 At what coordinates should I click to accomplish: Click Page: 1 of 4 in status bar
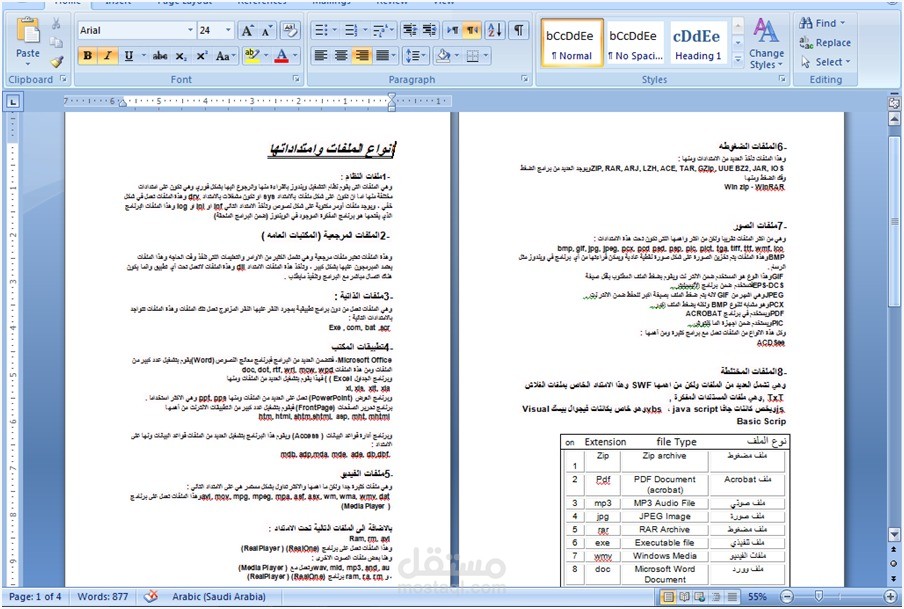click(x=35, y=596)
